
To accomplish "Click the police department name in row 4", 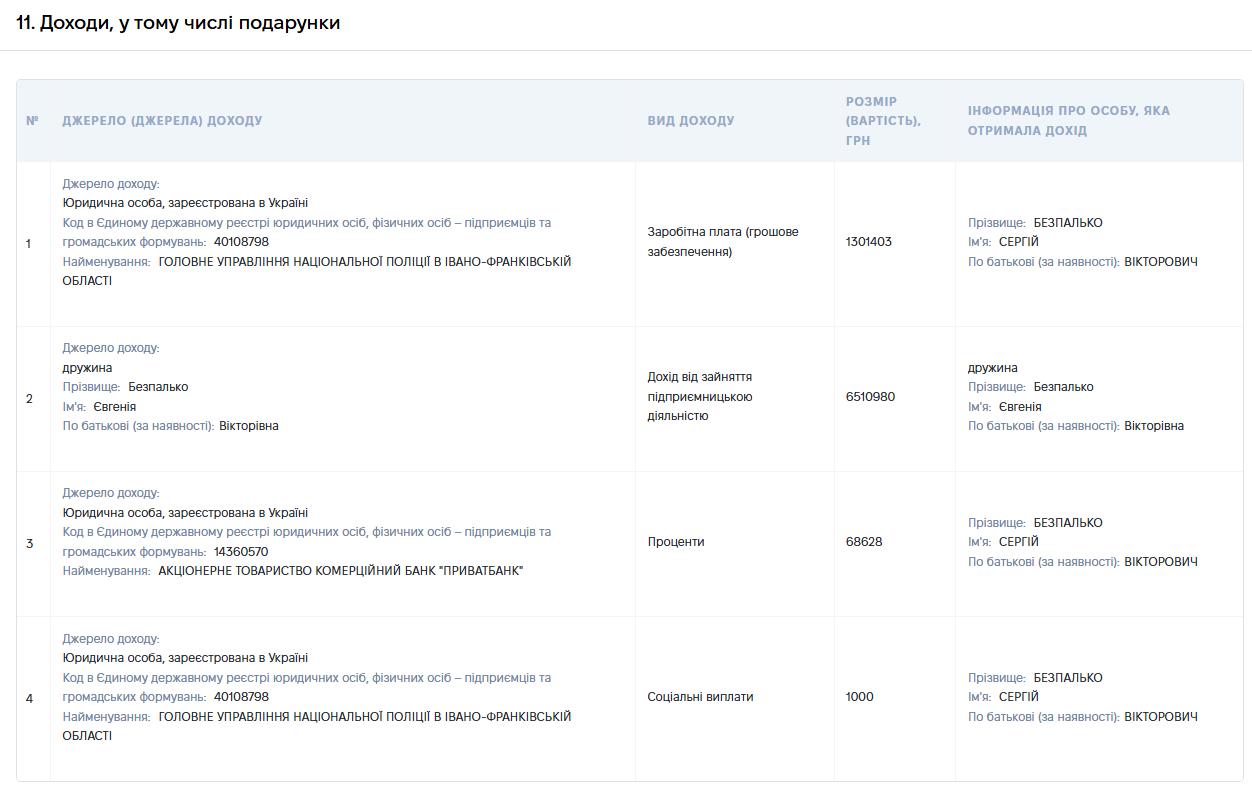I will tap(317, 726).
